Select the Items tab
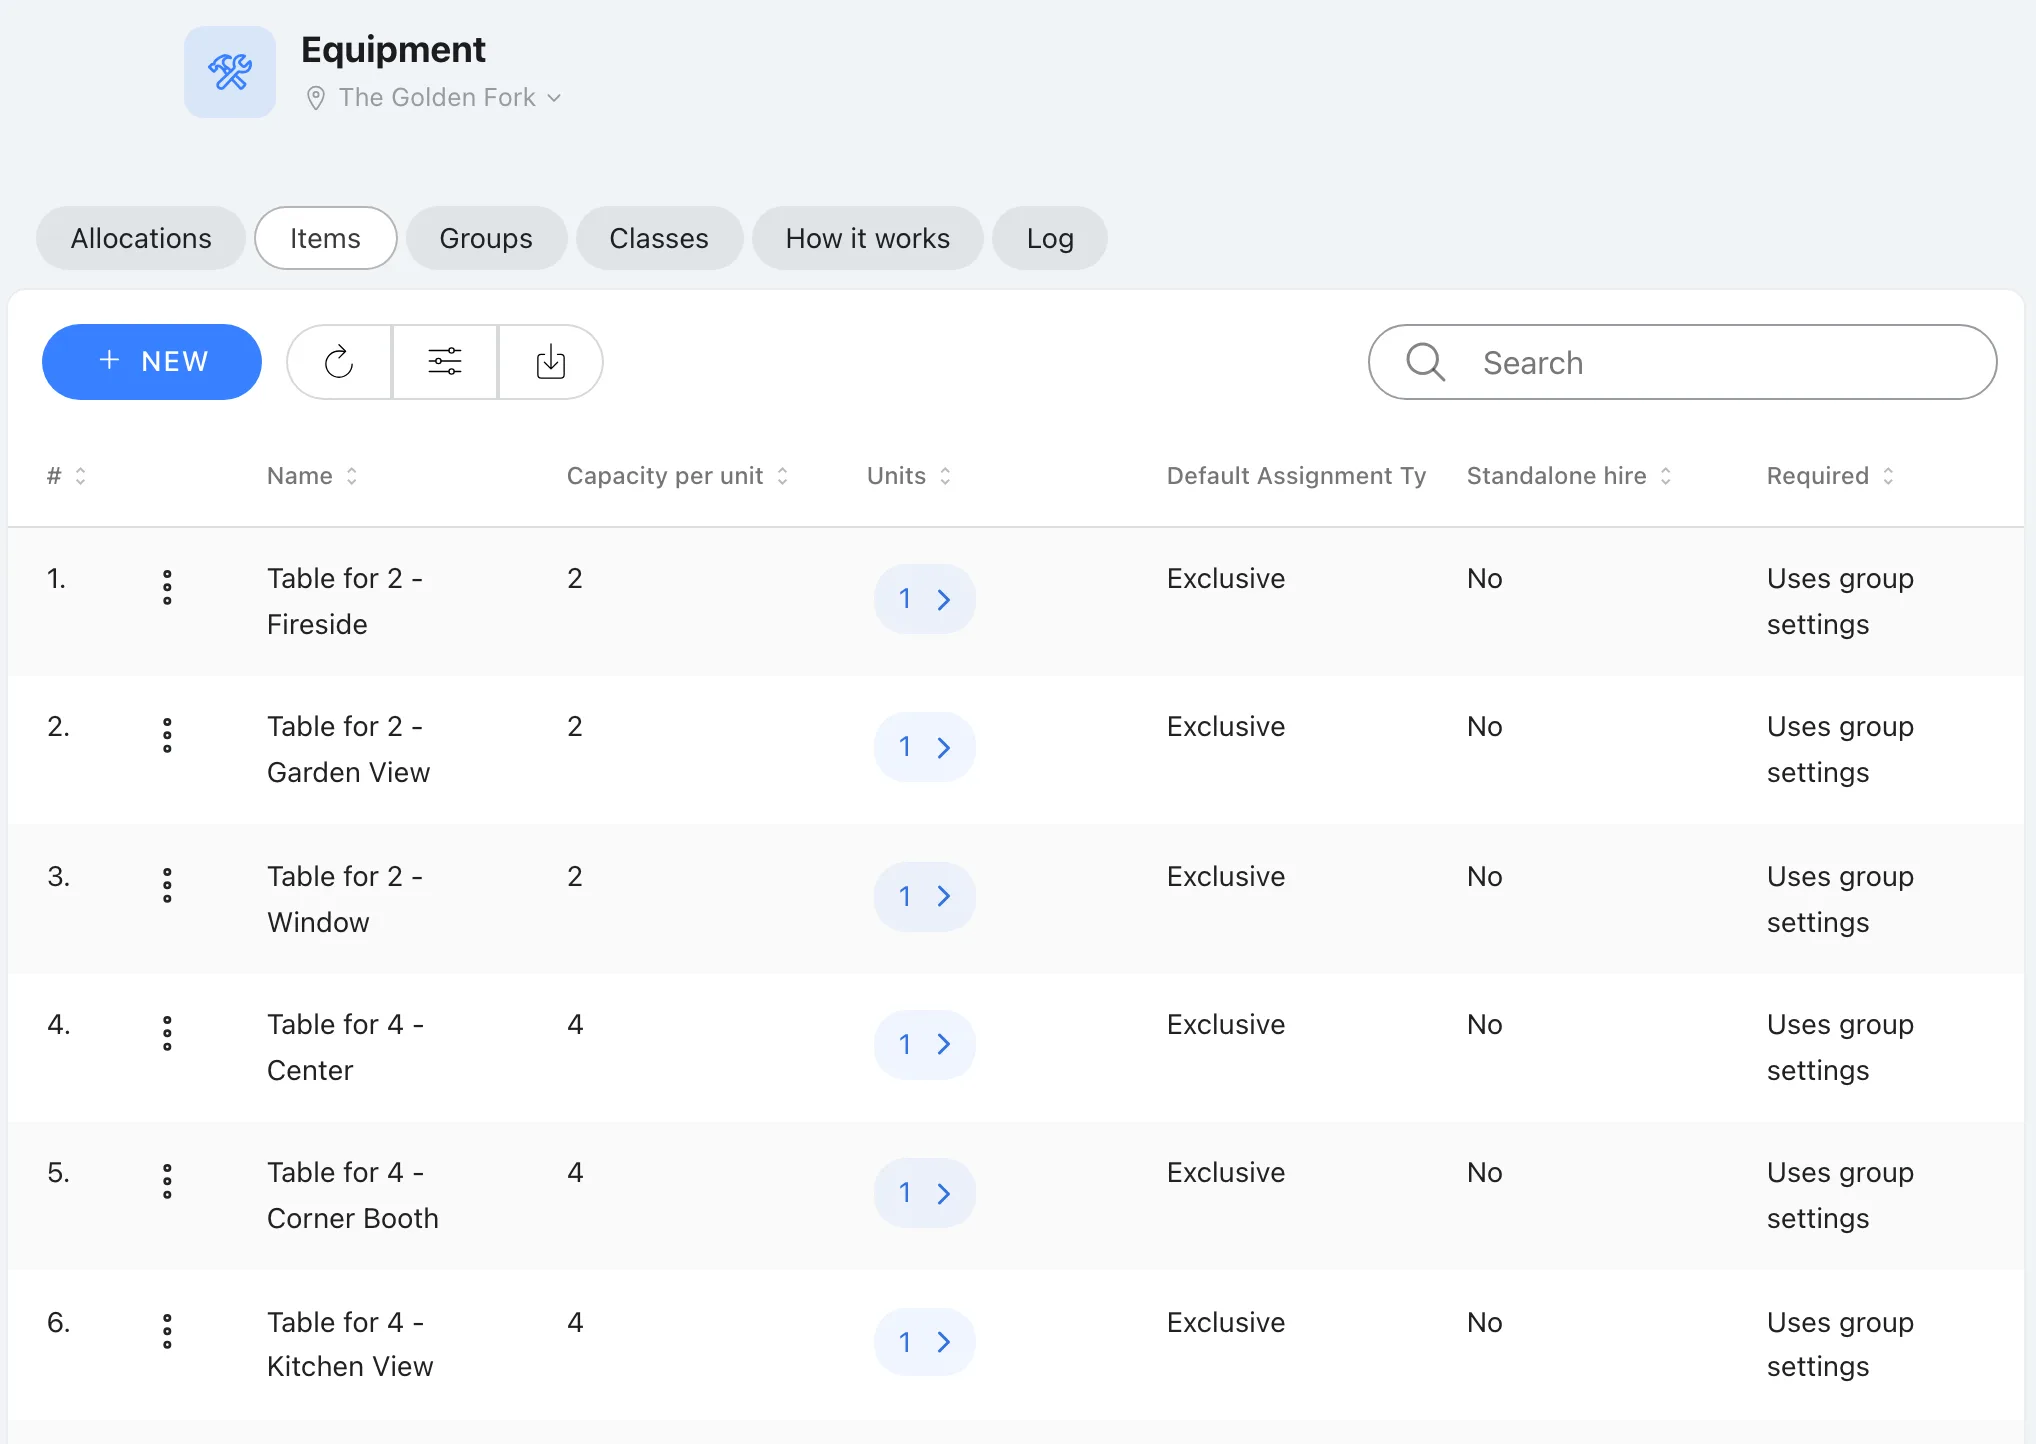The height and width of the screenshot is (1444, 2036). [x=326, y=238]
